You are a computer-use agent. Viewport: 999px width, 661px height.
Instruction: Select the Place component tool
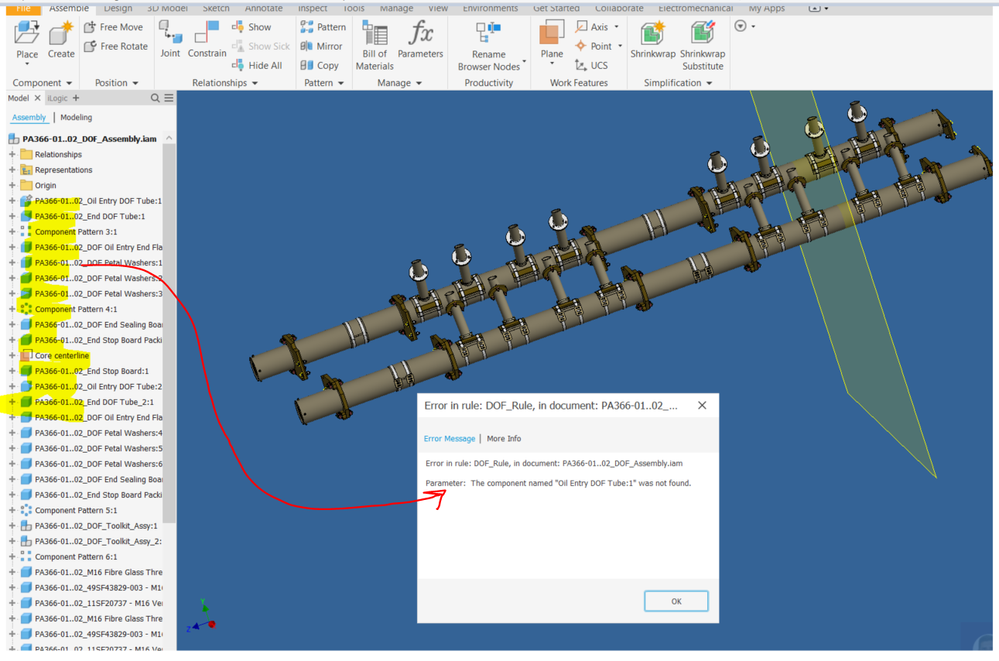click(x=27, y=41)
